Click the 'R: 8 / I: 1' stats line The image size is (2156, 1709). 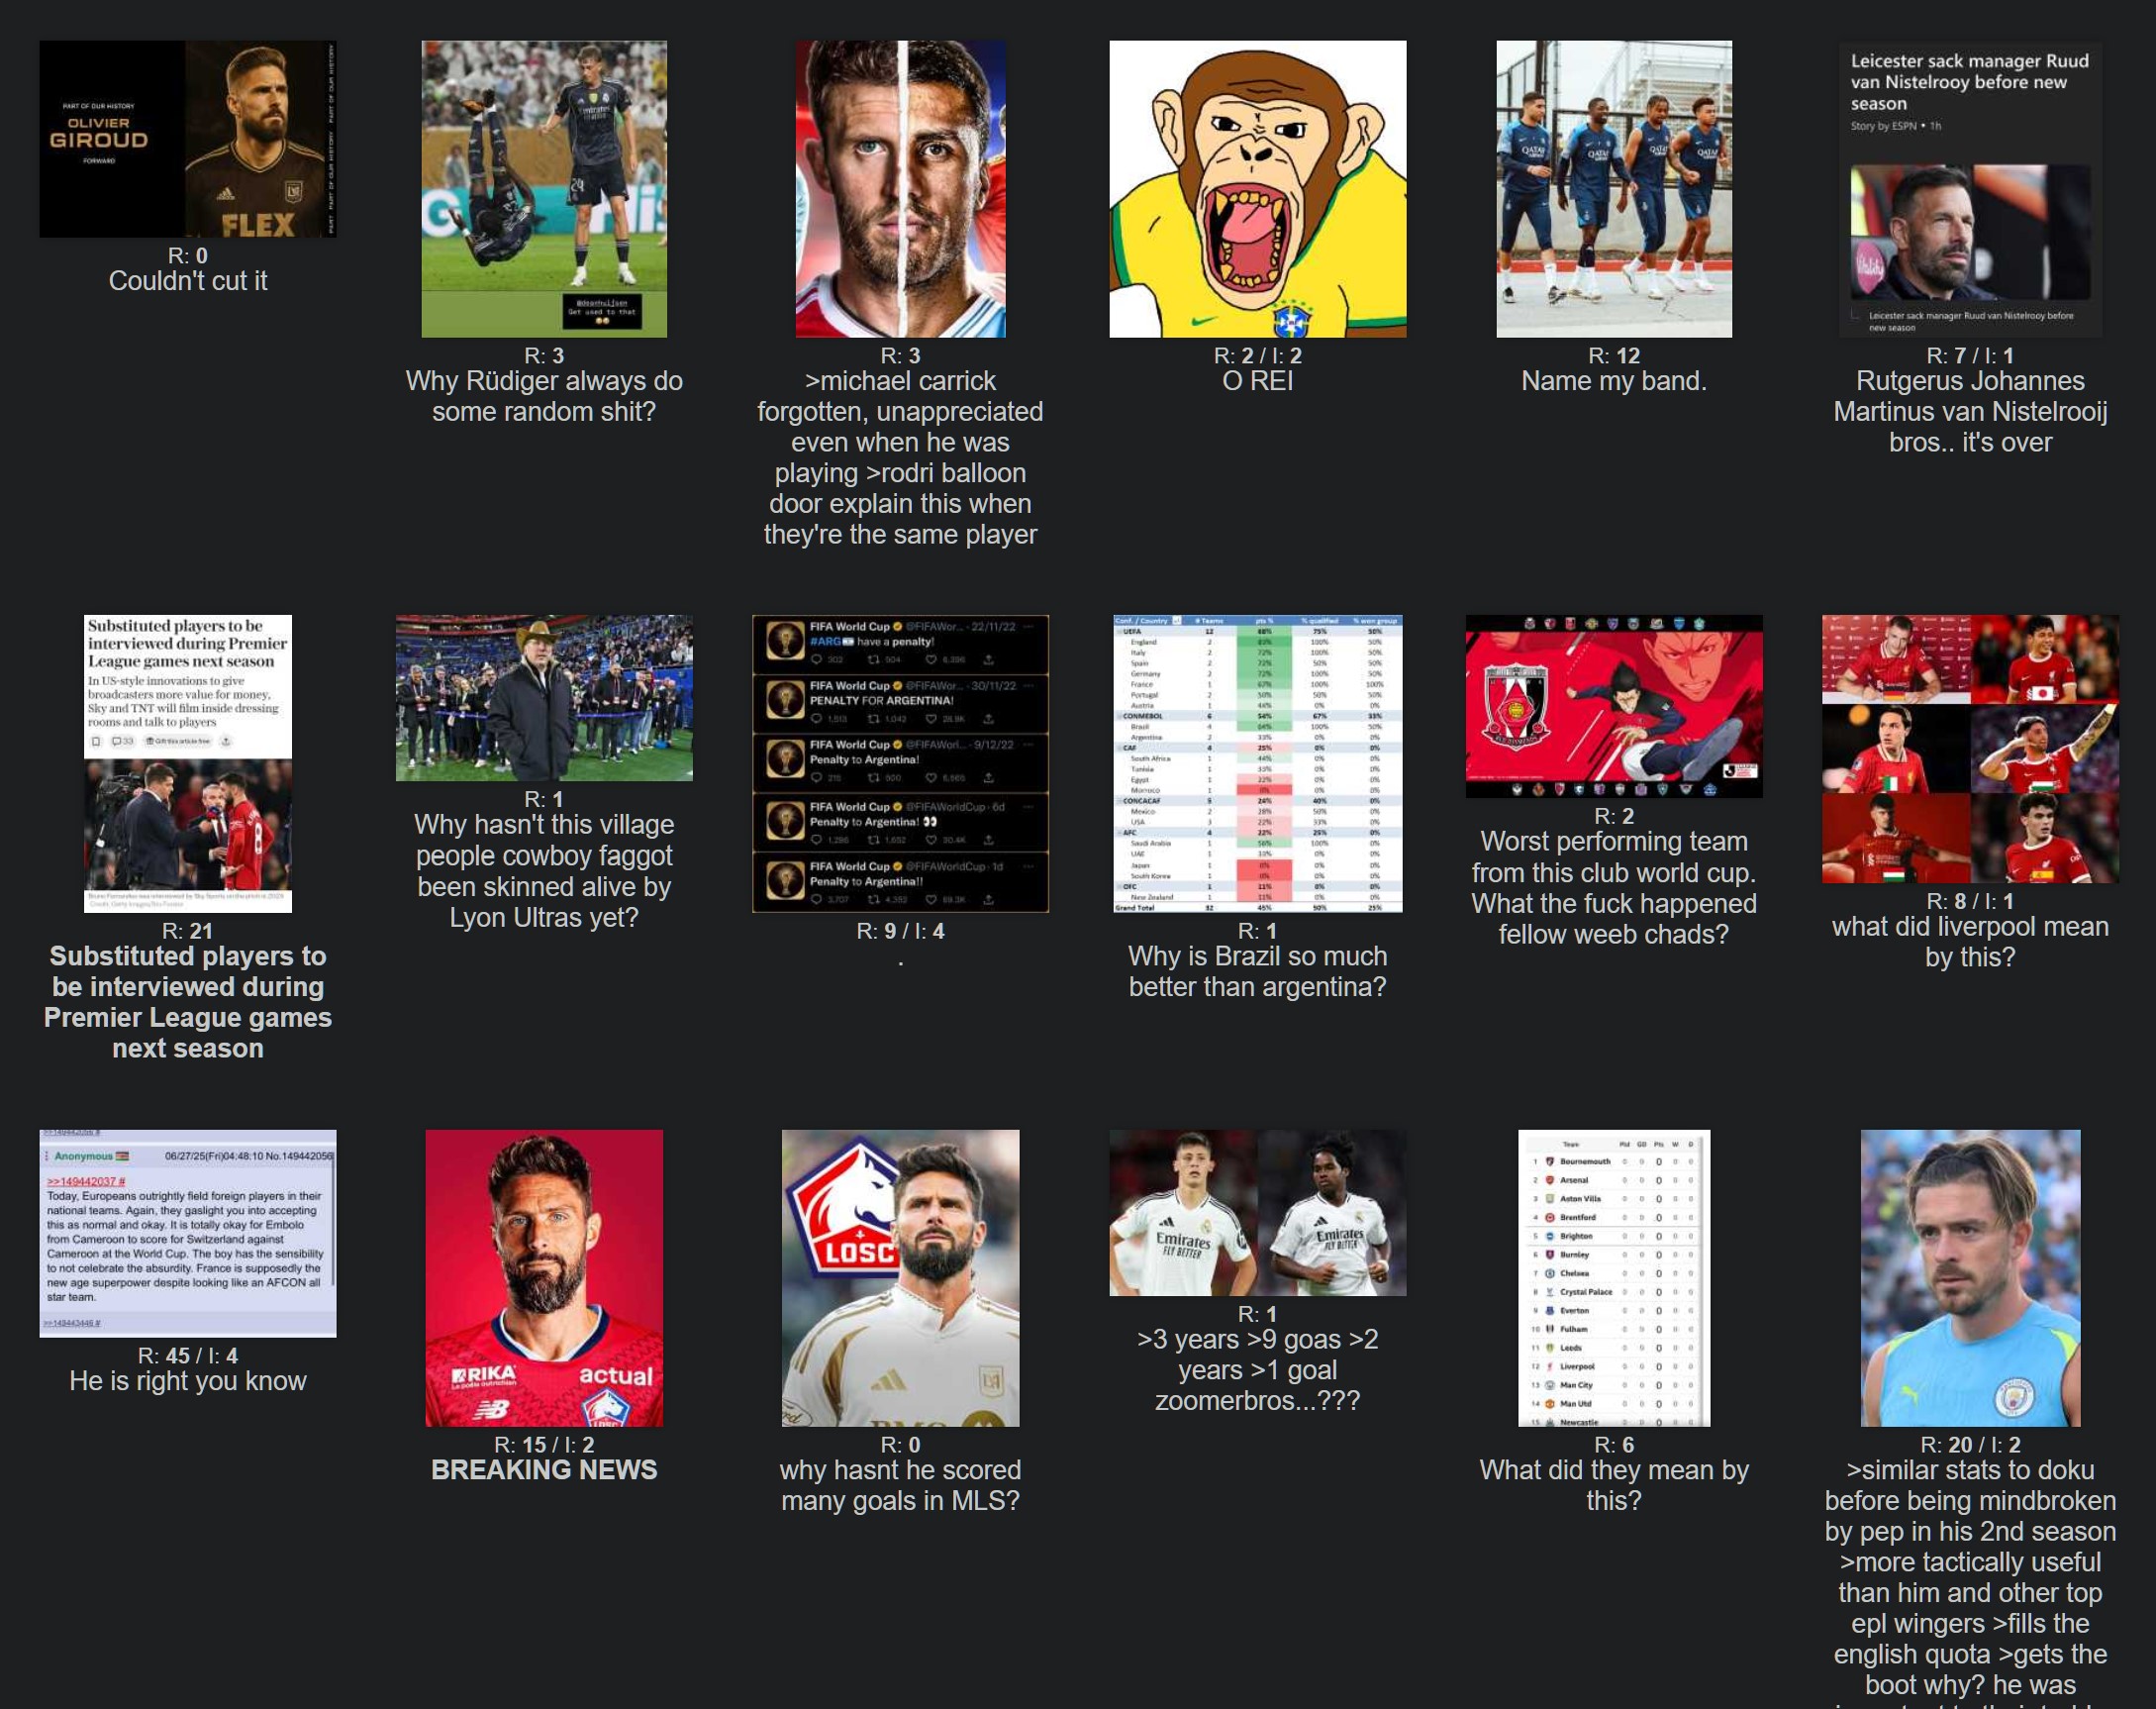point(1970,901)
